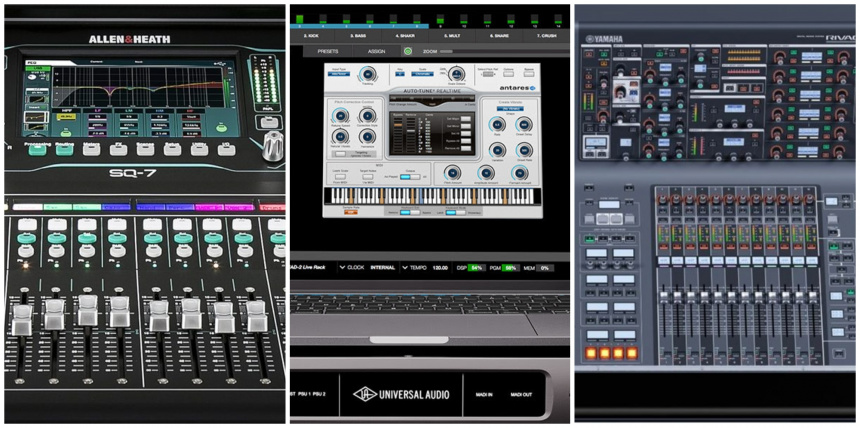
Task: Click the Antares logo in Auto-Tune
Action: point(517,88)
